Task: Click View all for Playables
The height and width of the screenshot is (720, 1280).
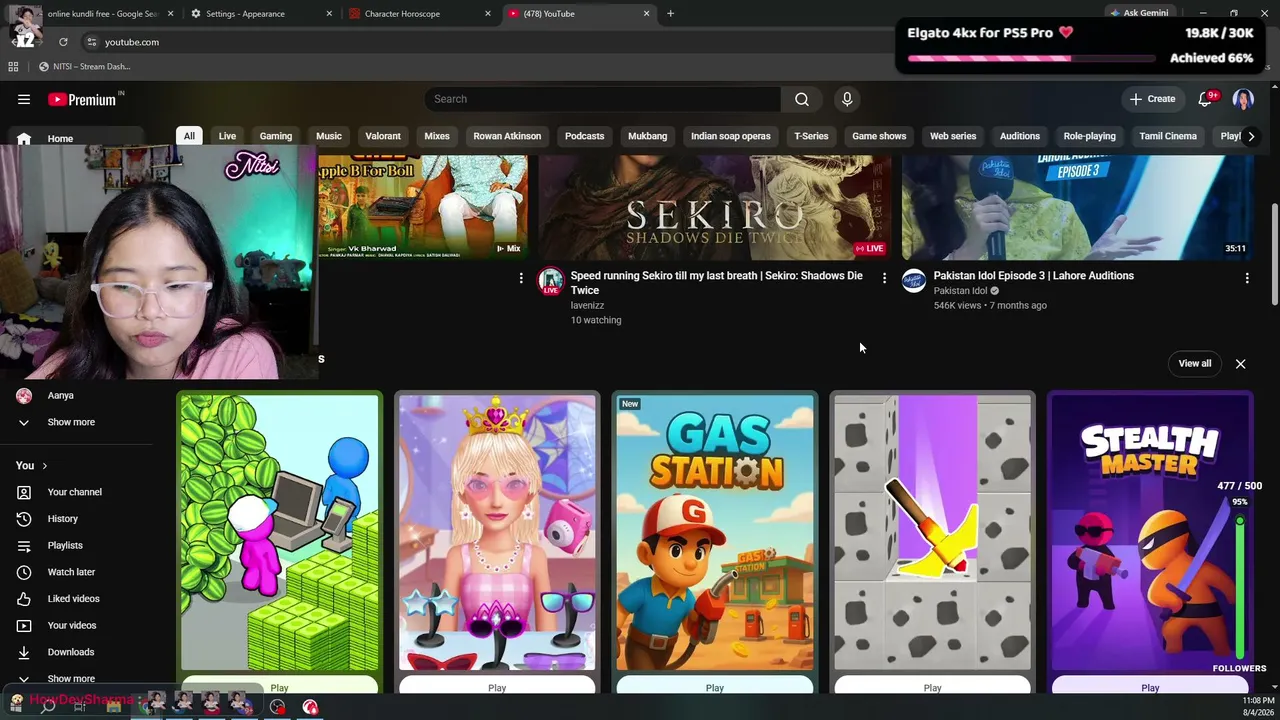Action: (x=1195, y=364)
